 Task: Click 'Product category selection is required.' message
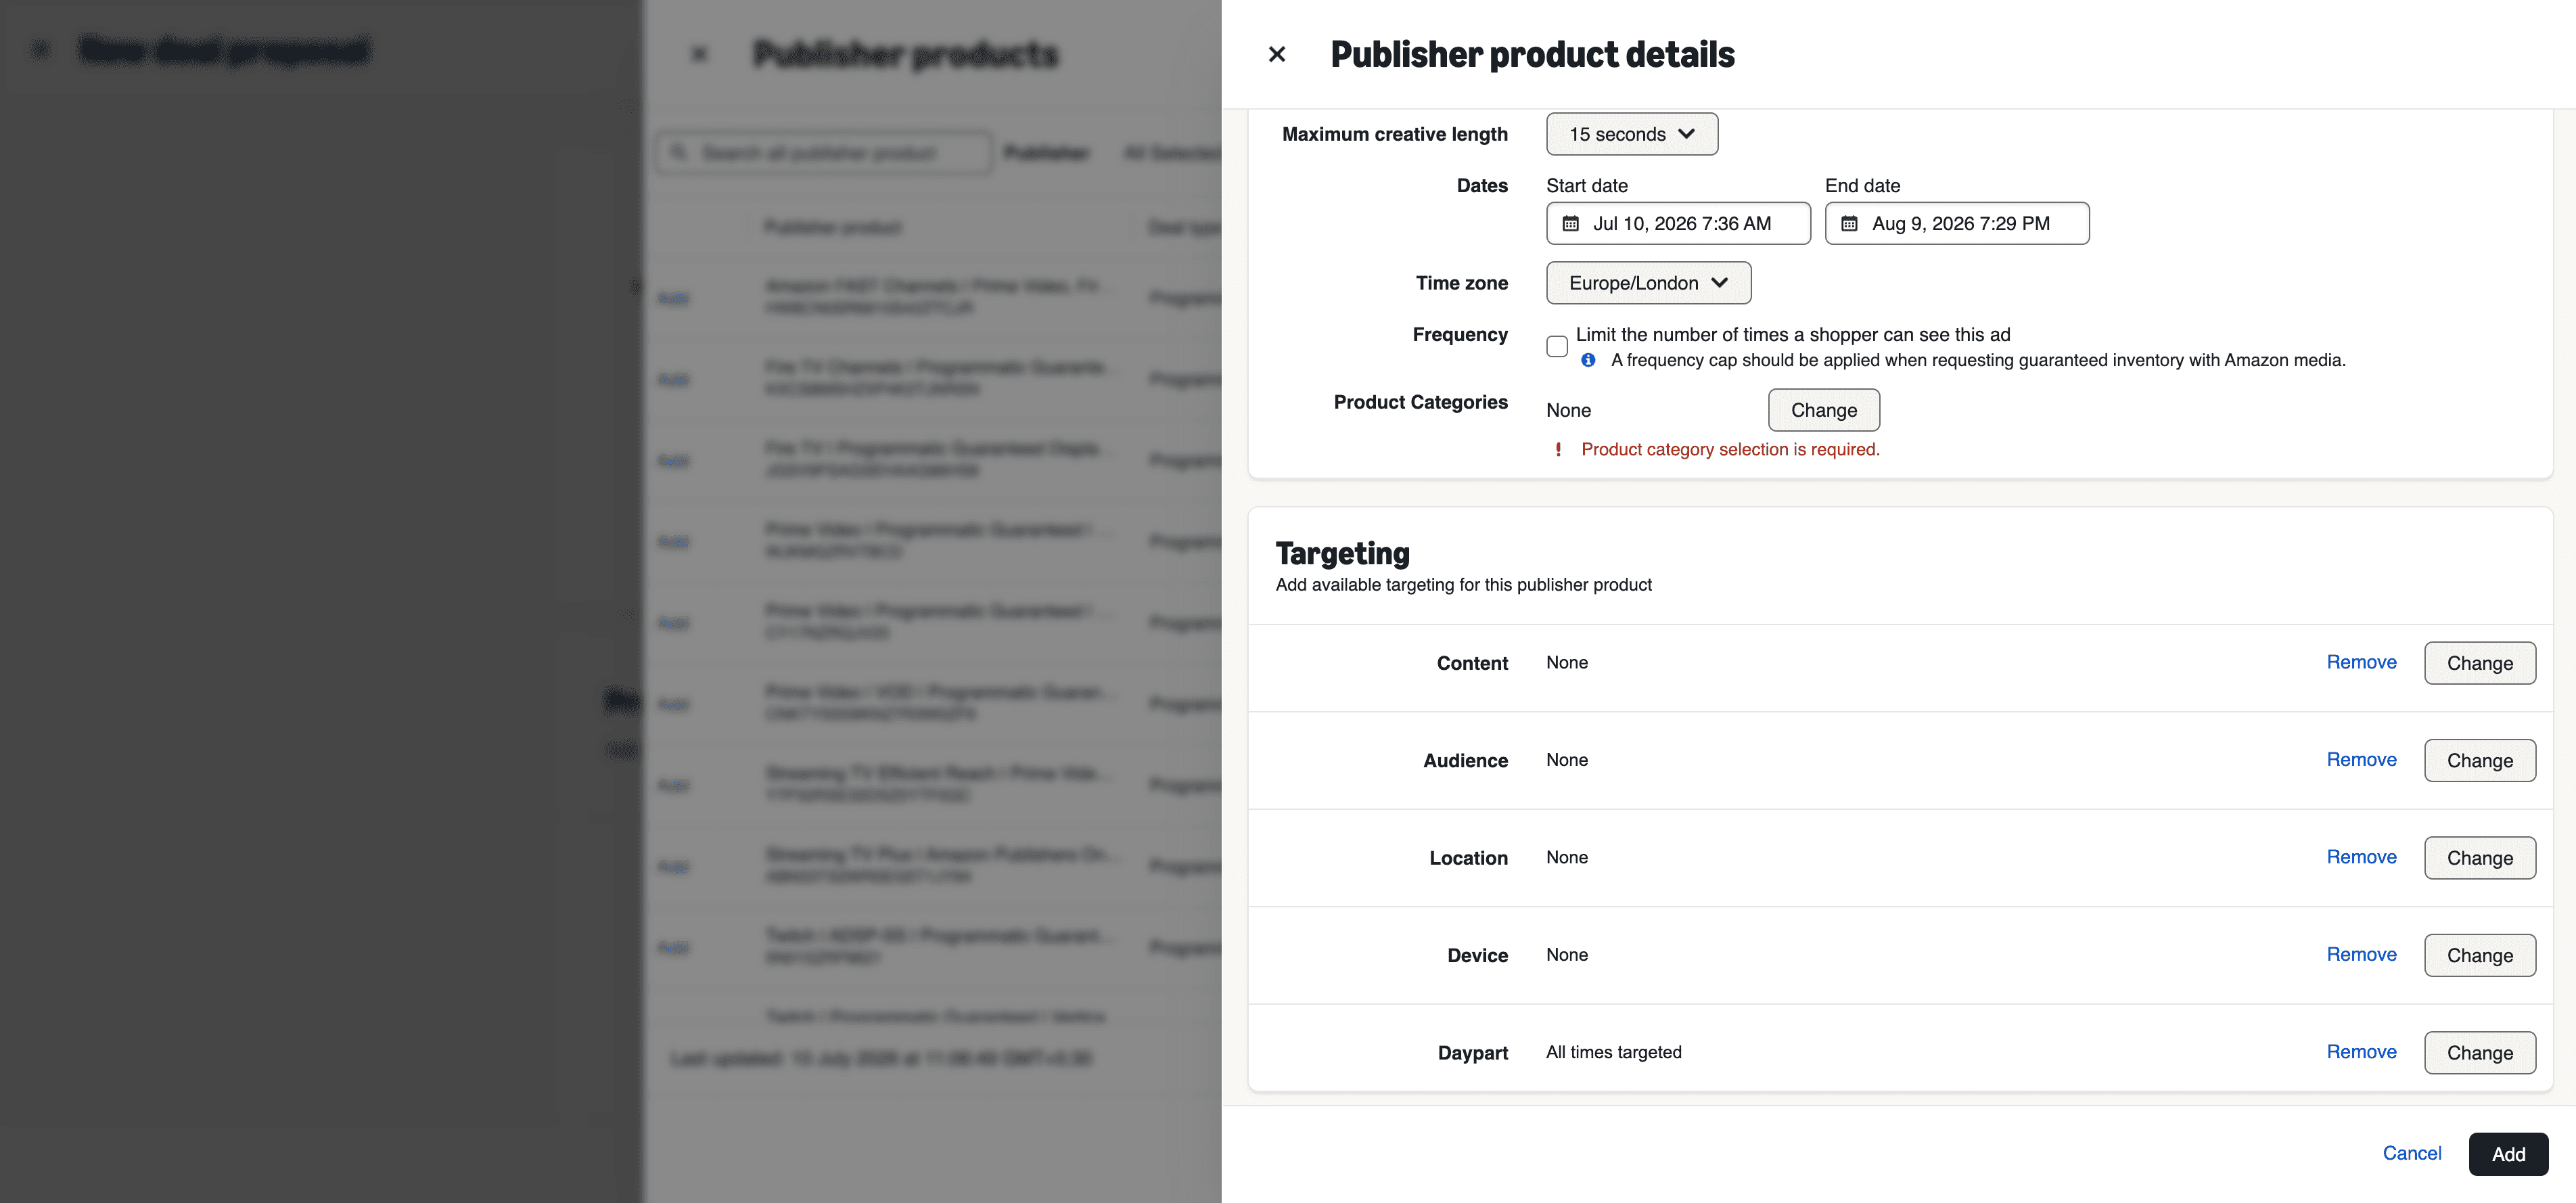click(x=1730, y=450)
